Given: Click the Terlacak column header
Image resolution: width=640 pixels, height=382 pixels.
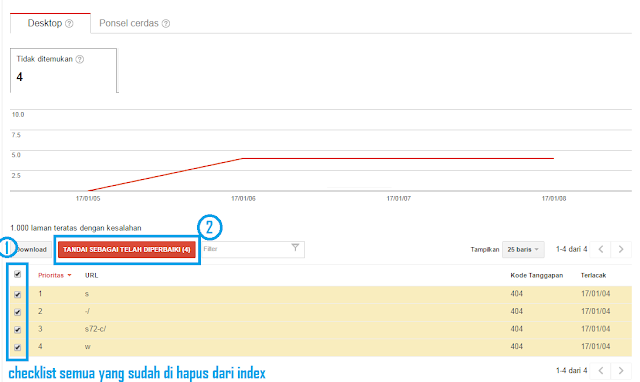Looking at the screenshot, I should tap(593, 275).
